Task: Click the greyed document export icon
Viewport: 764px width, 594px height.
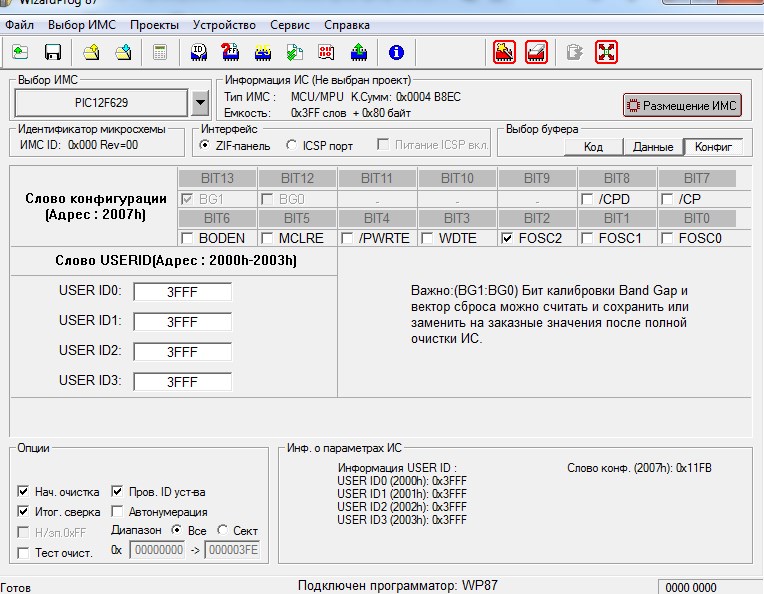Action: (x=574, y=52)
